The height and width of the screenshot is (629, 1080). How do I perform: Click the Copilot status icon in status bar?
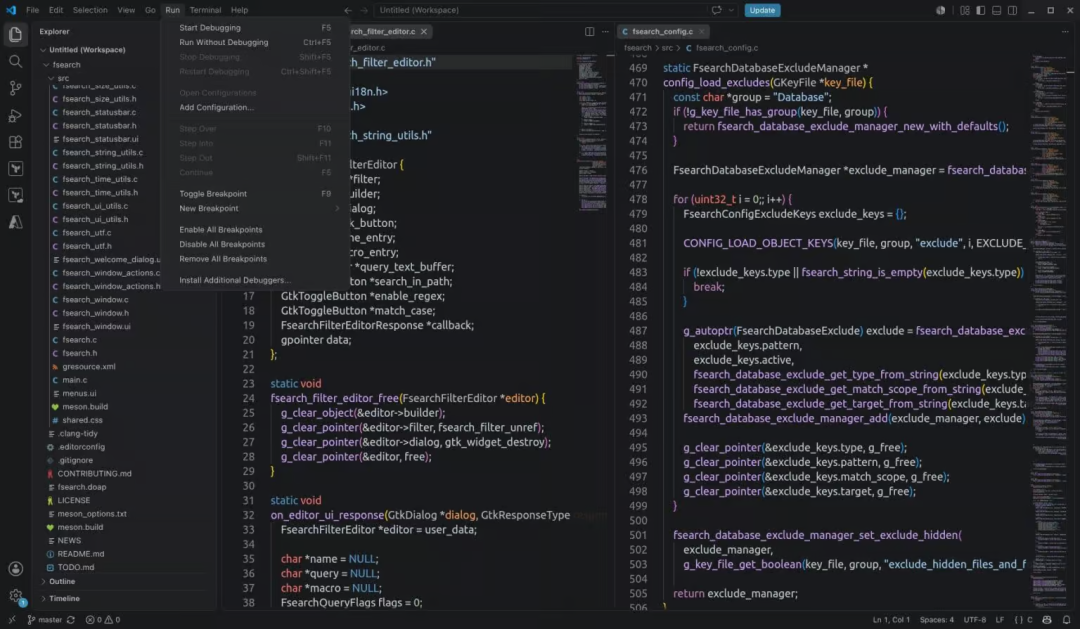point(1047,619)
